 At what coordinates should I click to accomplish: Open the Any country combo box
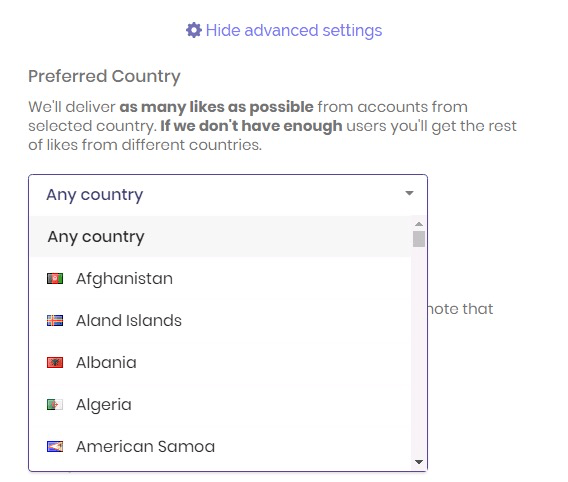click(228, 195)
